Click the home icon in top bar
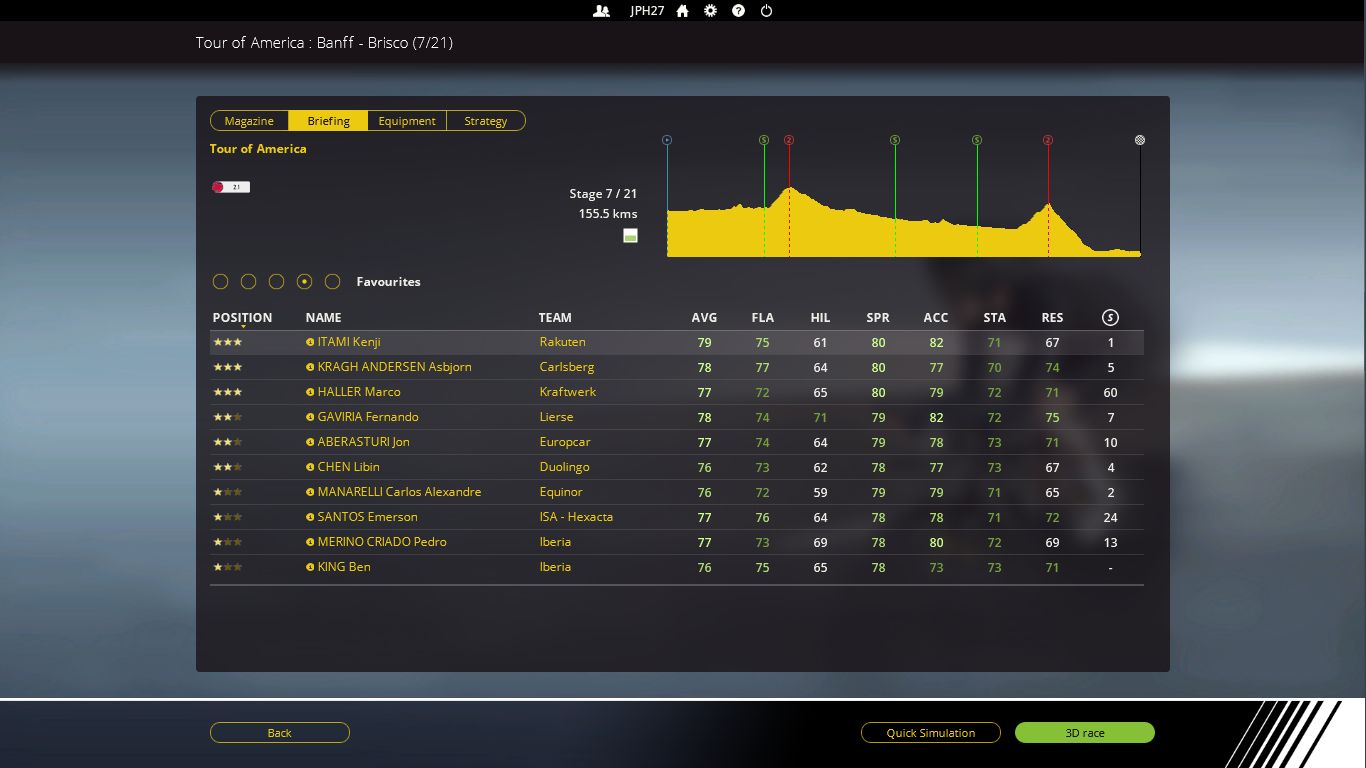 [682, 11]
